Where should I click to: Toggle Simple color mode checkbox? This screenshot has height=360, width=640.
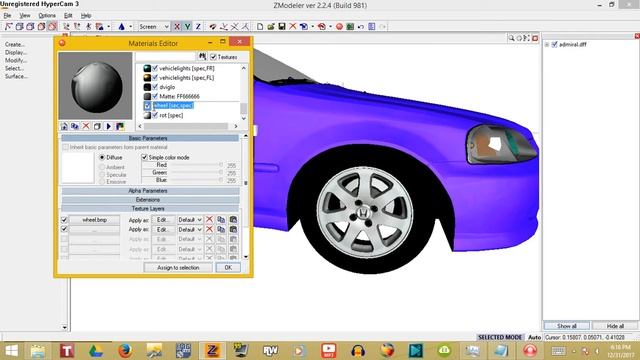pyautogui.click(x=144, y=157)
